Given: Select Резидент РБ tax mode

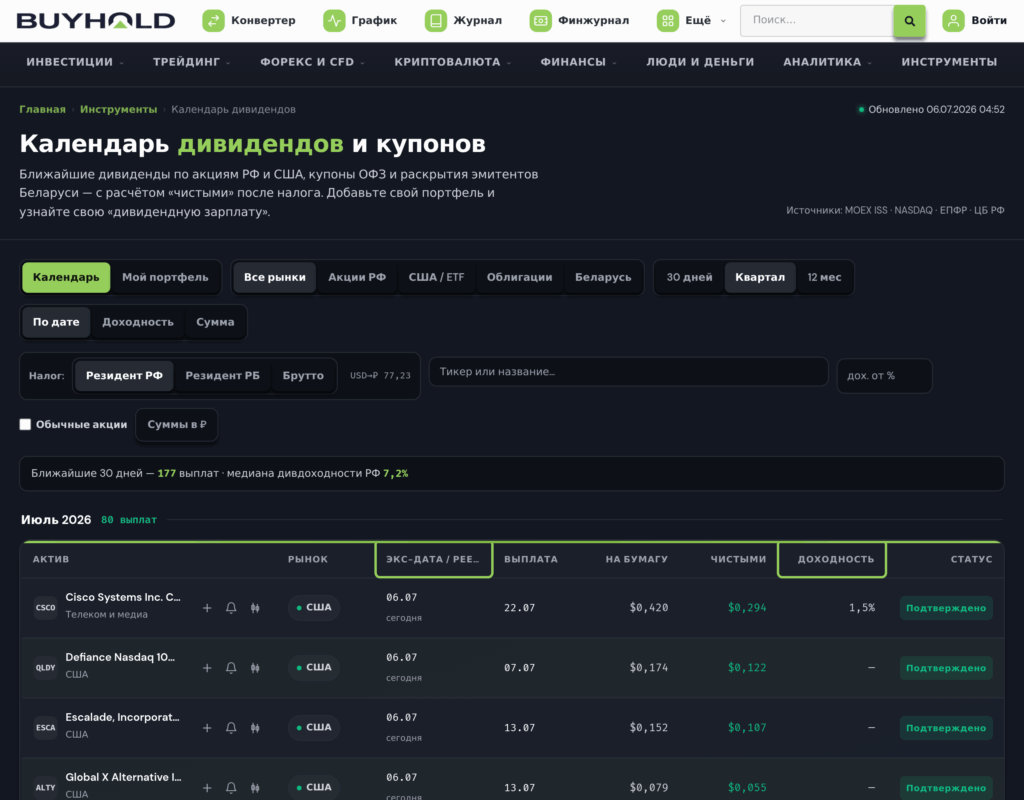Looking at the screenshot, I should pyautogui.click(x=223, y=376).
